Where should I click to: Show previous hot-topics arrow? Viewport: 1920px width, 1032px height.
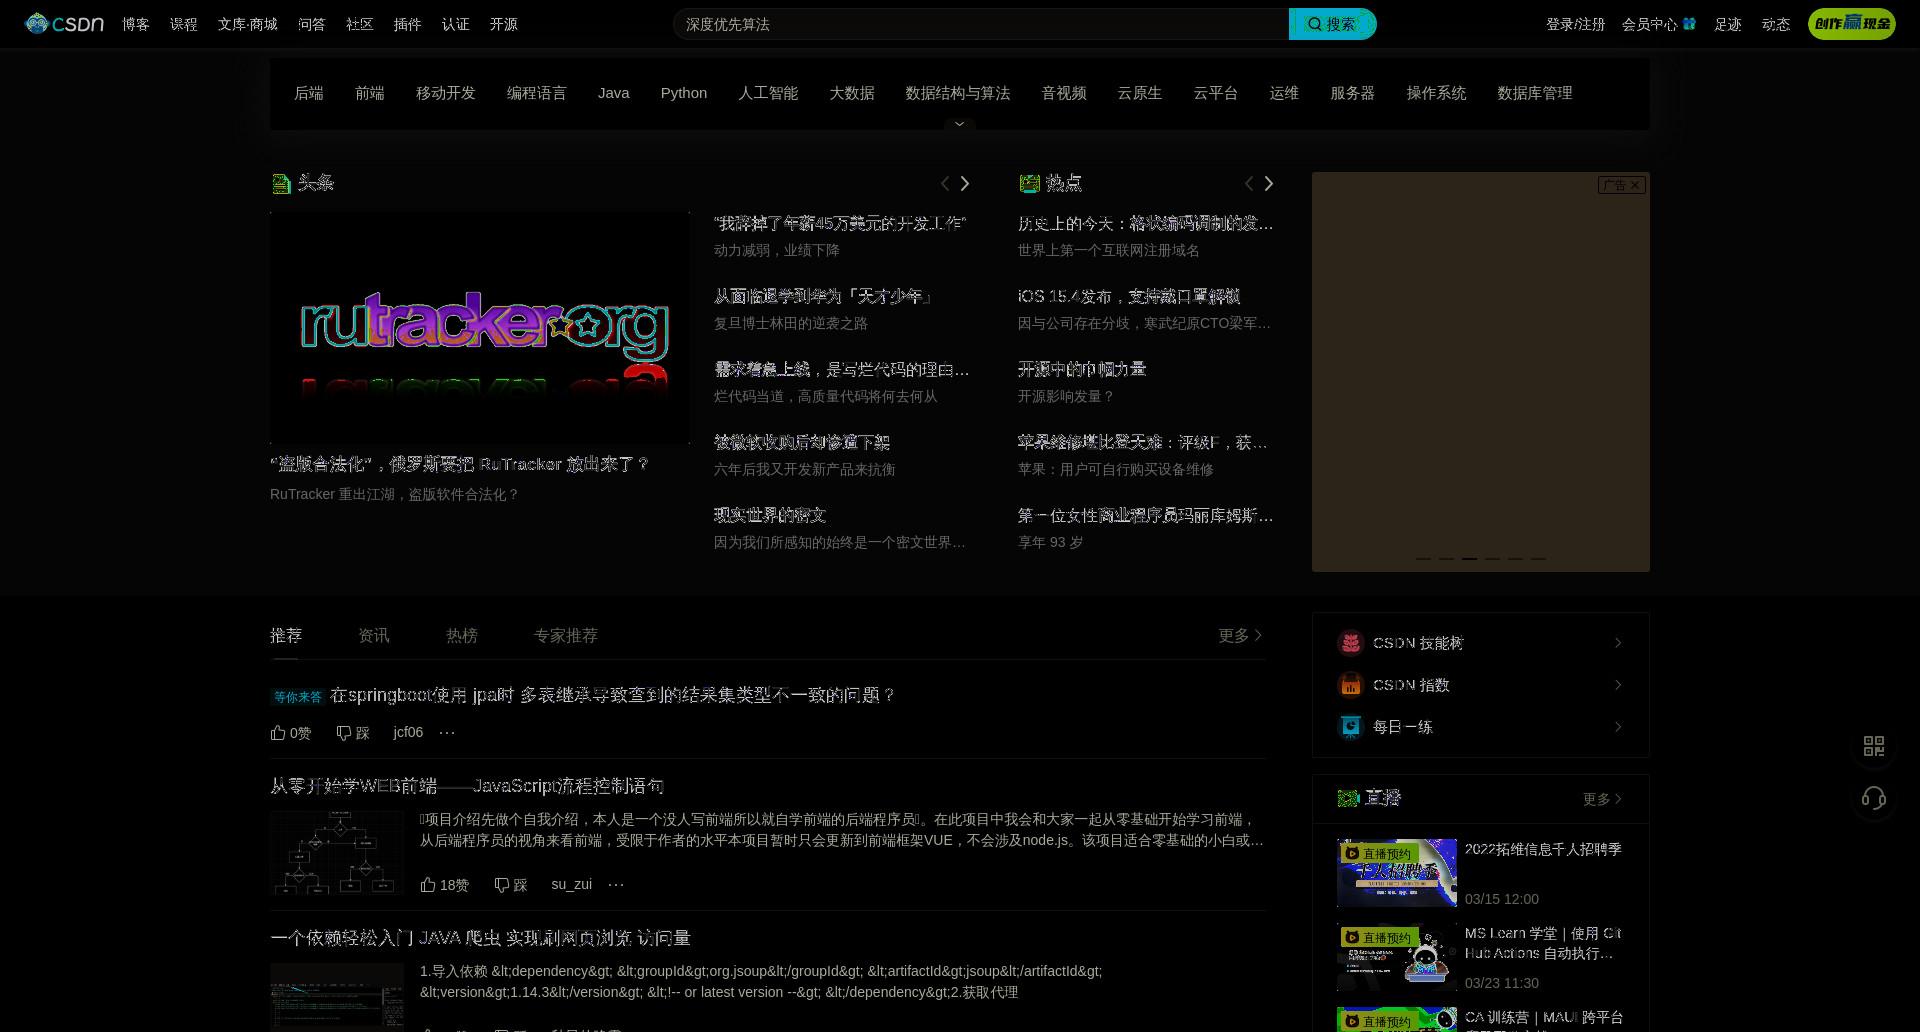pyautogui.click(x=1248, y=183)
